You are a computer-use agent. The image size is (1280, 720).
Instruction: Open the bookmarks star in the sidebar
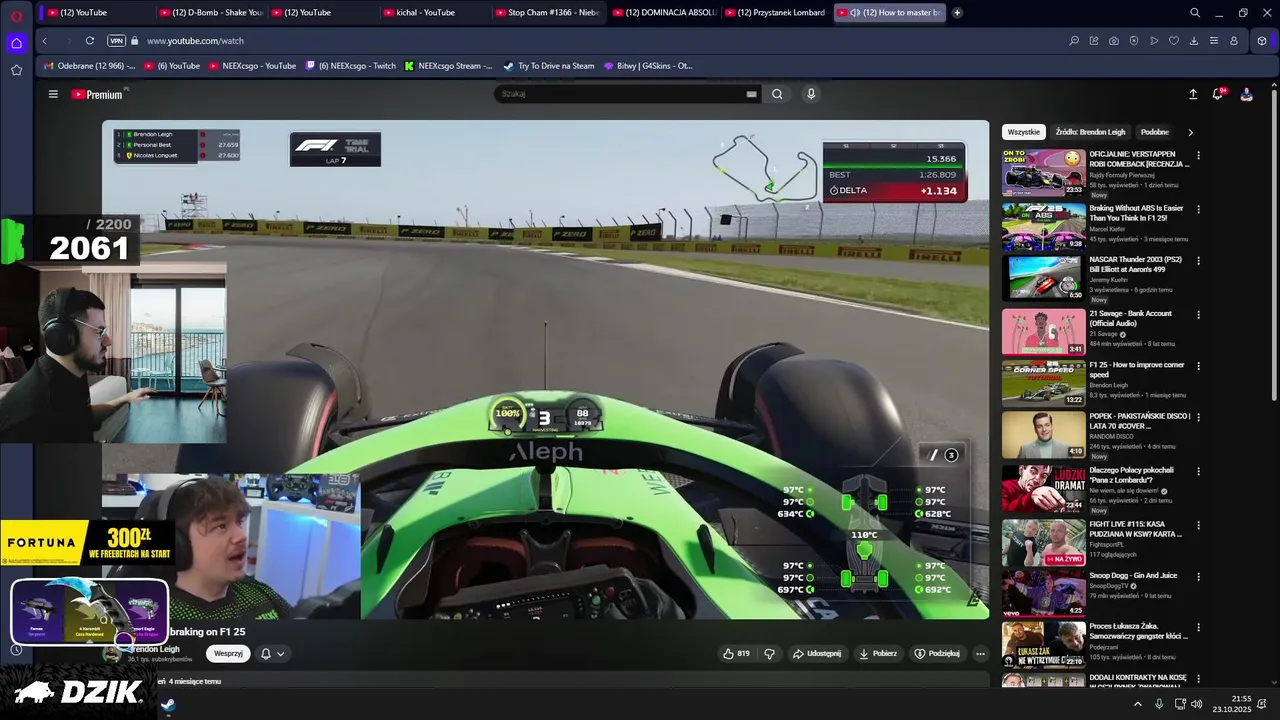16,70
